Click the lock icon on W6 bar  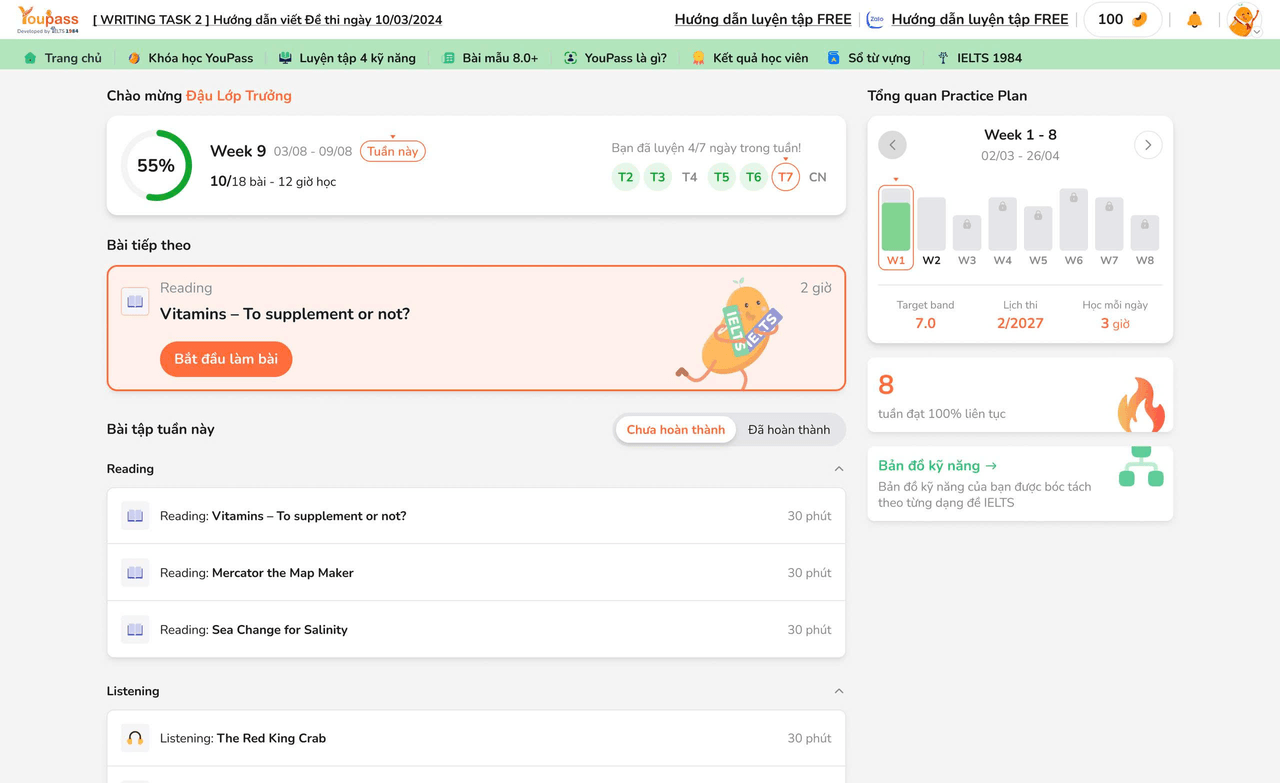click(1074, 198)
